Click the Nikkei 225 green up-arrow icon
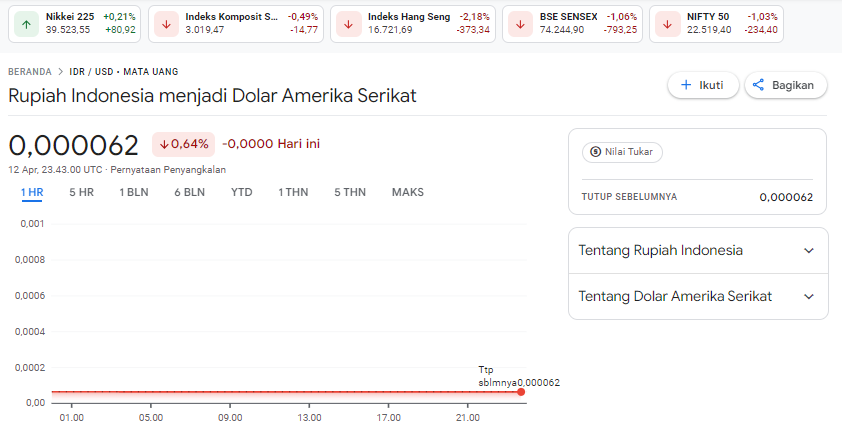Image resolution: width=842 pixels, height=434 pixels. pos(25,23)
